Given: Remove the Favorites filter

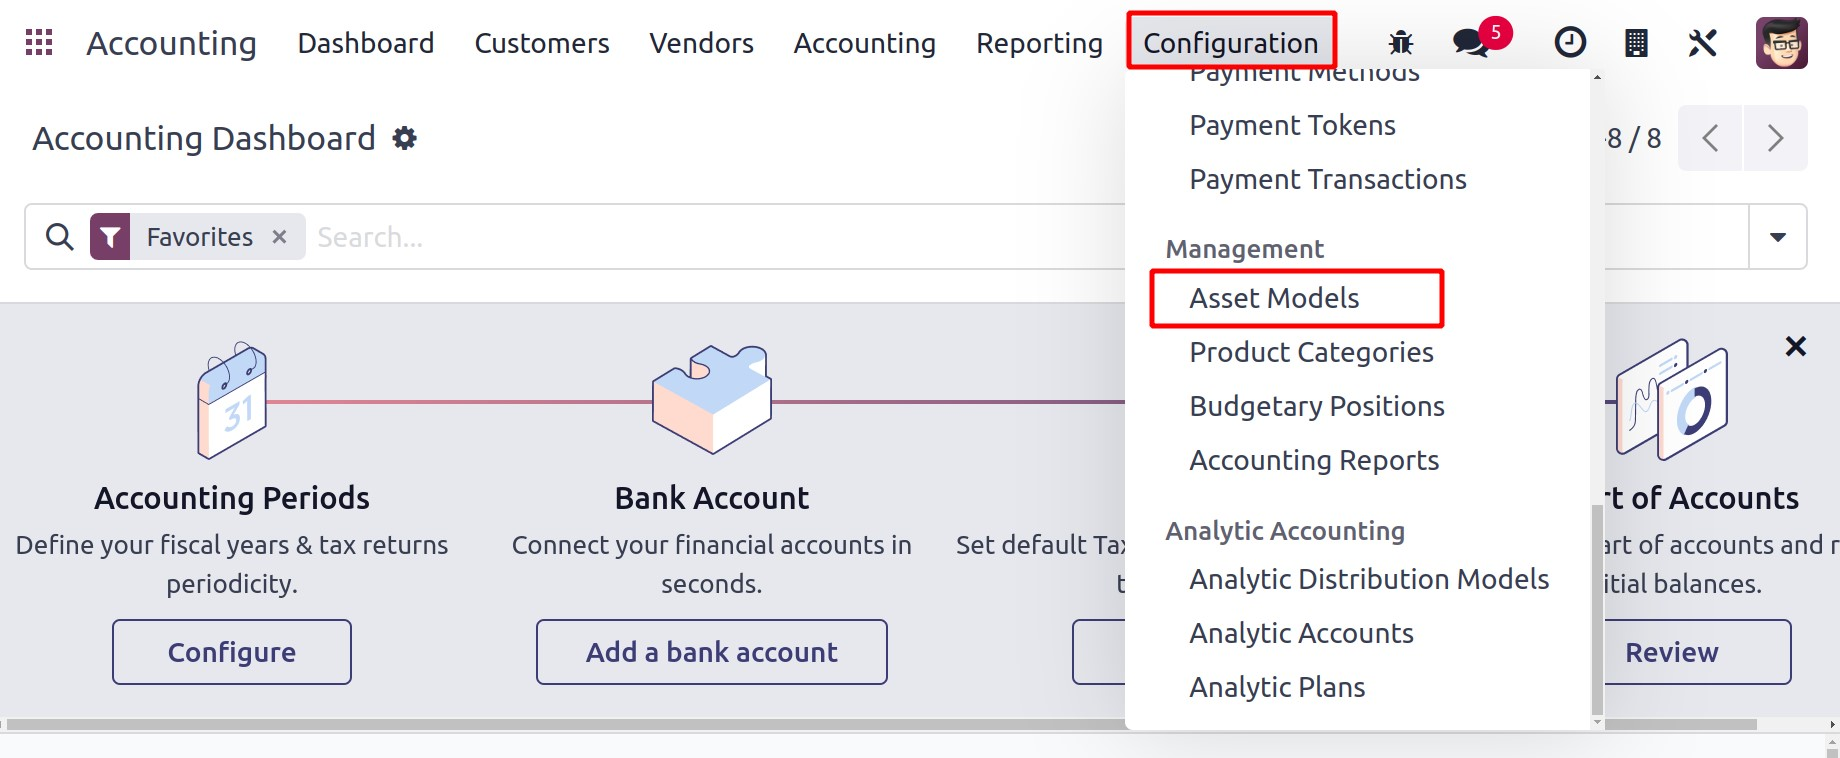Looking at the screenshot, I should click(x=280, y=237).
